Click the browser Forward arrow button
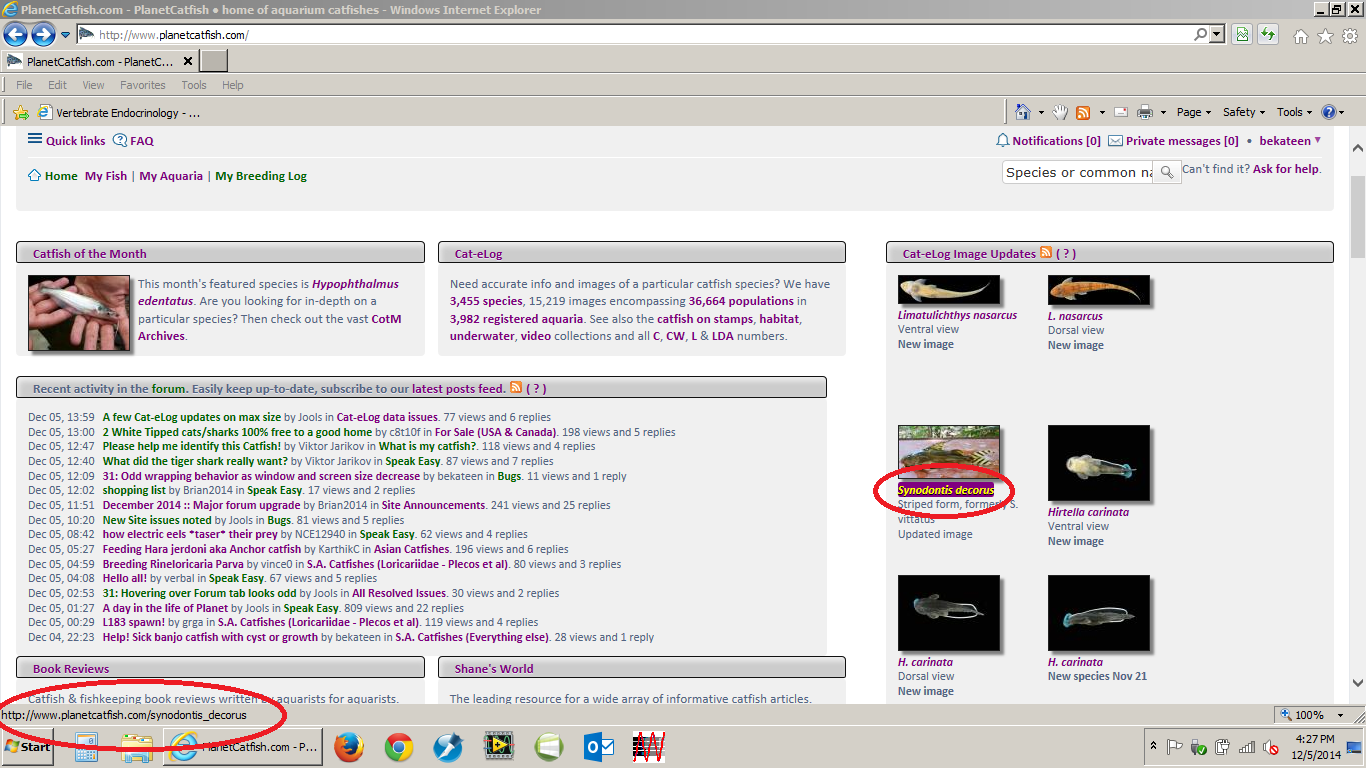The image size is (1366, 768). [43, 35]
